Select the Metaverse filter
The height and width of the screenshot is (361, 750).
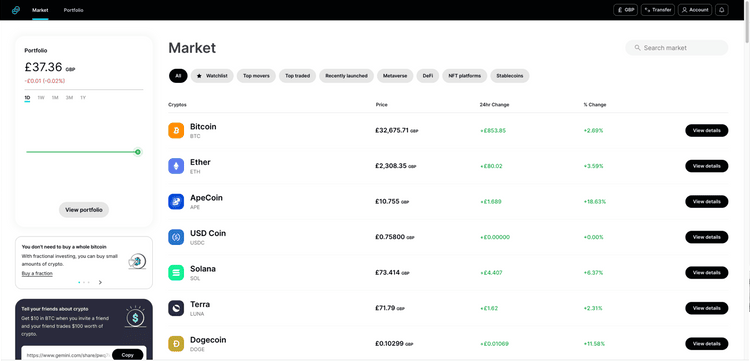395,76
